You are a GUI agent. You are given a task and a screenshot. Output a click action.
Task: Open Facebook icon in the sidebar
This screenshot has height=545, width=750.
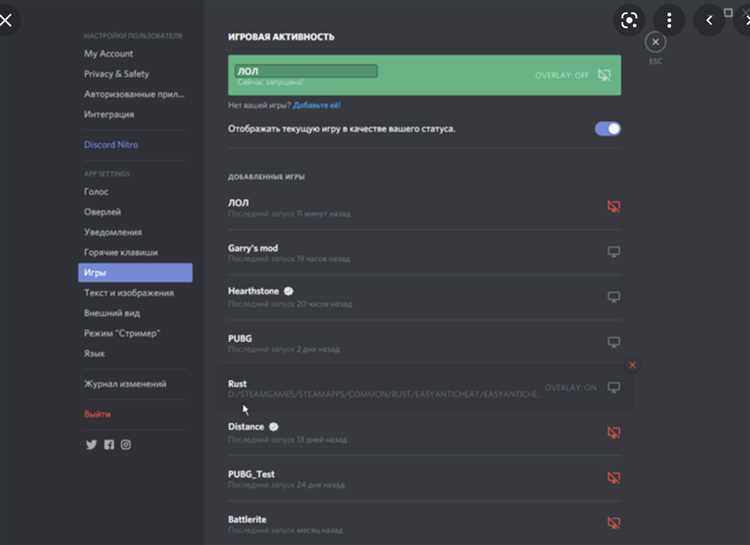pyautogui.click(x=109, y=445)
